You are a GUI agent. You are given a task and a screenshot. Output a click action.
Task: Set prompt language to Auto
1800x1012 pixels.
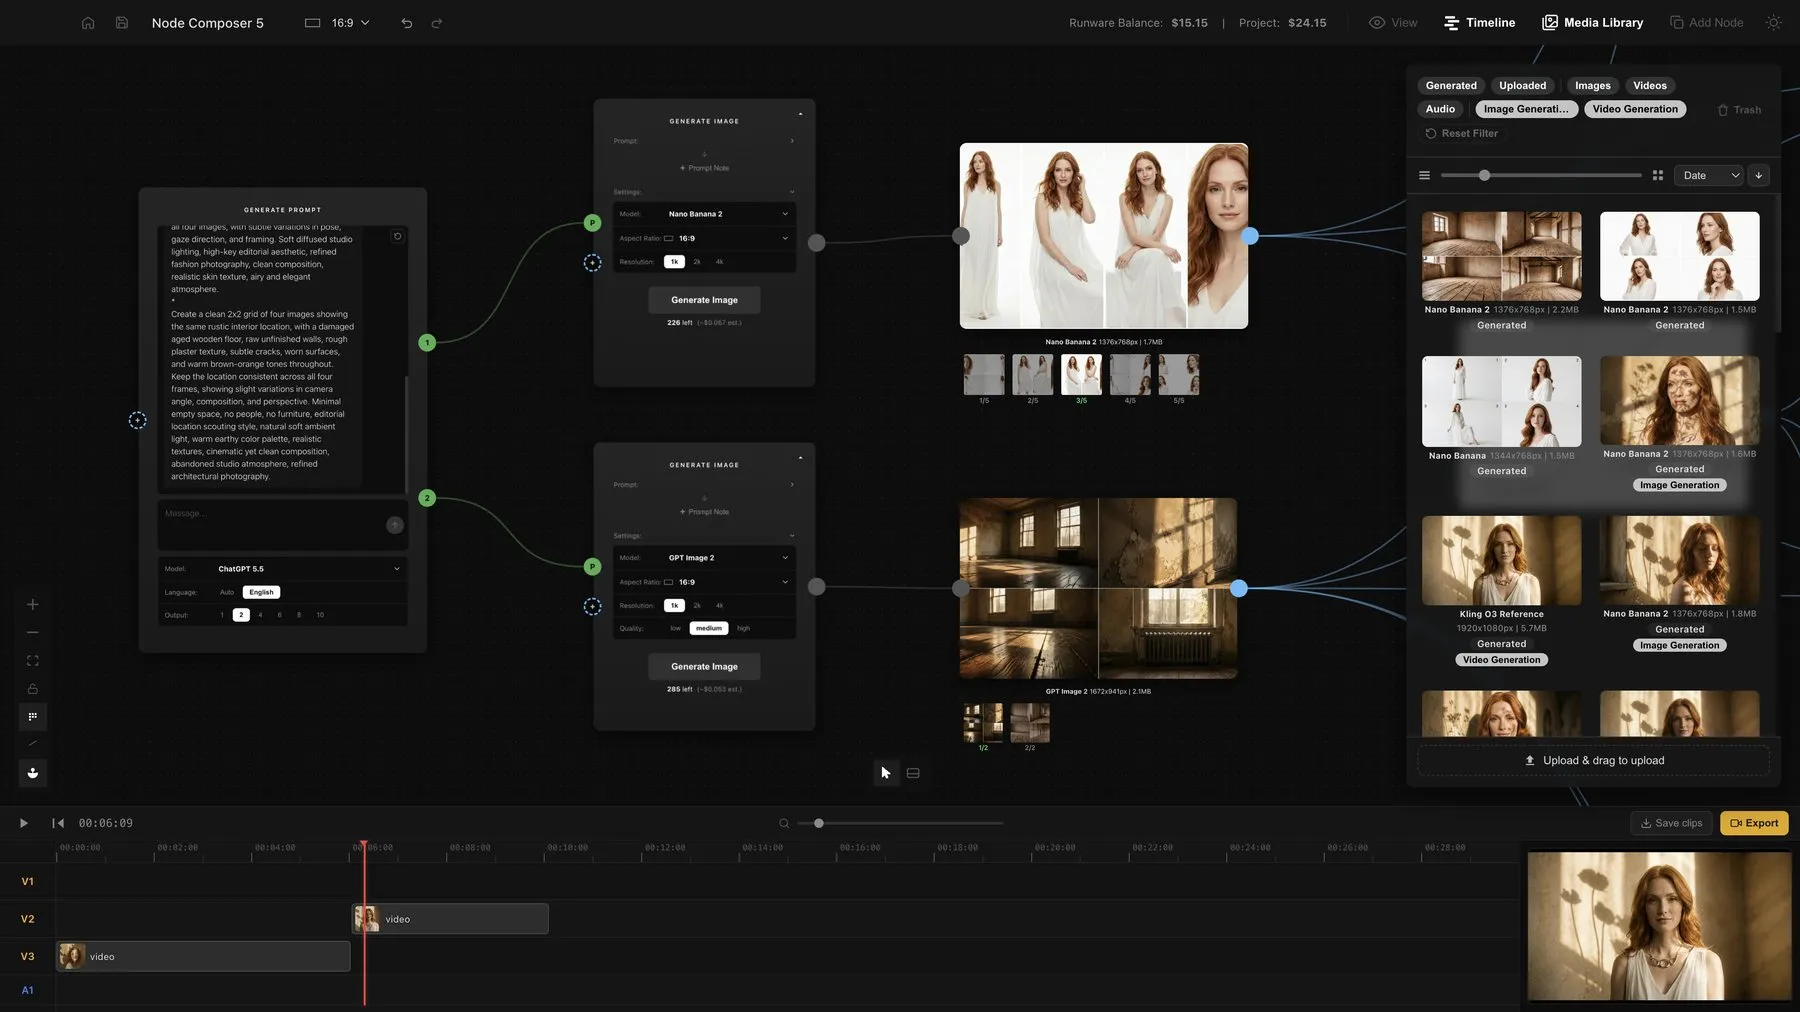(227, 592)
